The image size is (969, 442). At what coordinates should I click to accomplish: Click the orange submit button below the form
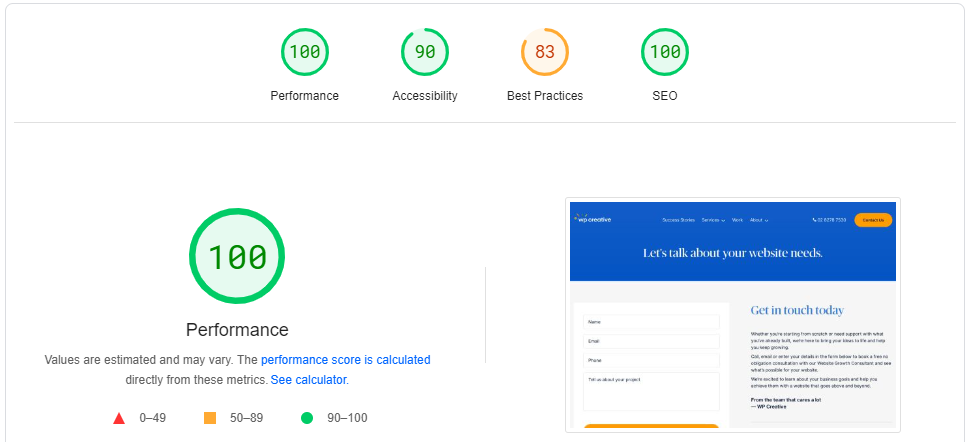pos(651,426)
